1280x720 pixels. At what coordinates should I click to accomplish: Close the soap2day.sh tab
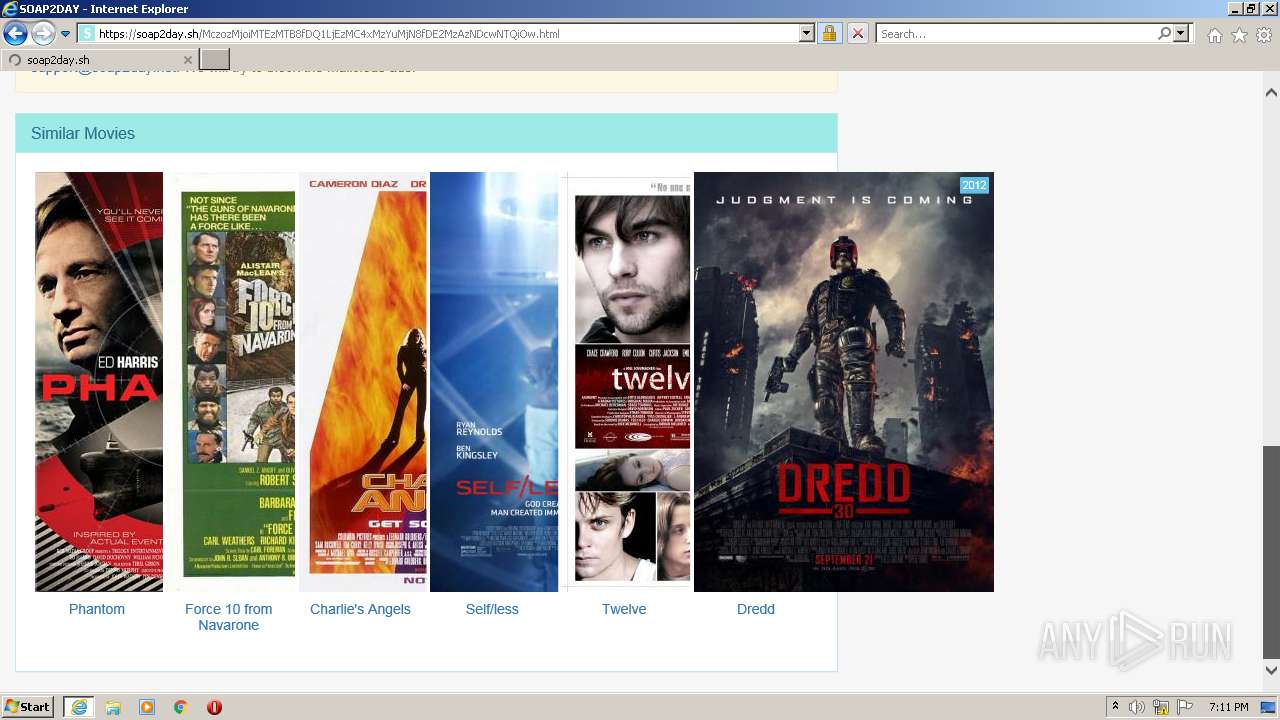(187, 60)
